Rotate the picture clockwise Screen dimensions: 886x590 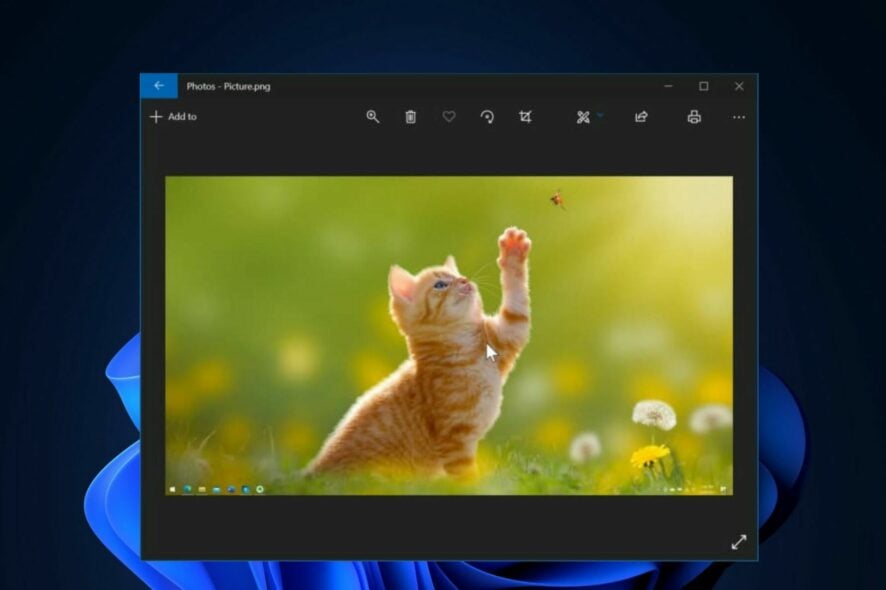click(487, 118)
